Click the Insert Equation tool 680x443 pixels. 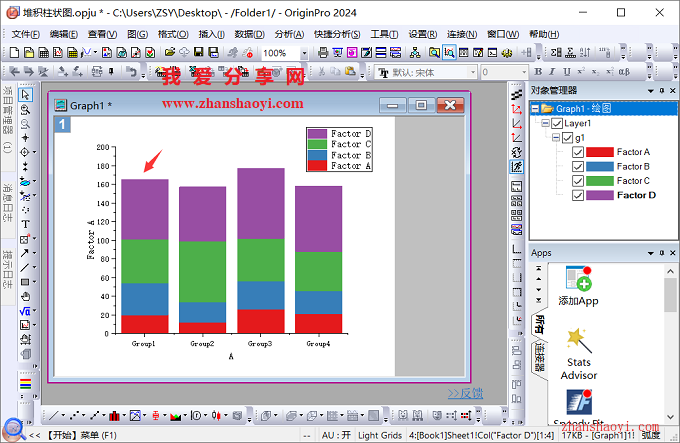click(25, 311)
